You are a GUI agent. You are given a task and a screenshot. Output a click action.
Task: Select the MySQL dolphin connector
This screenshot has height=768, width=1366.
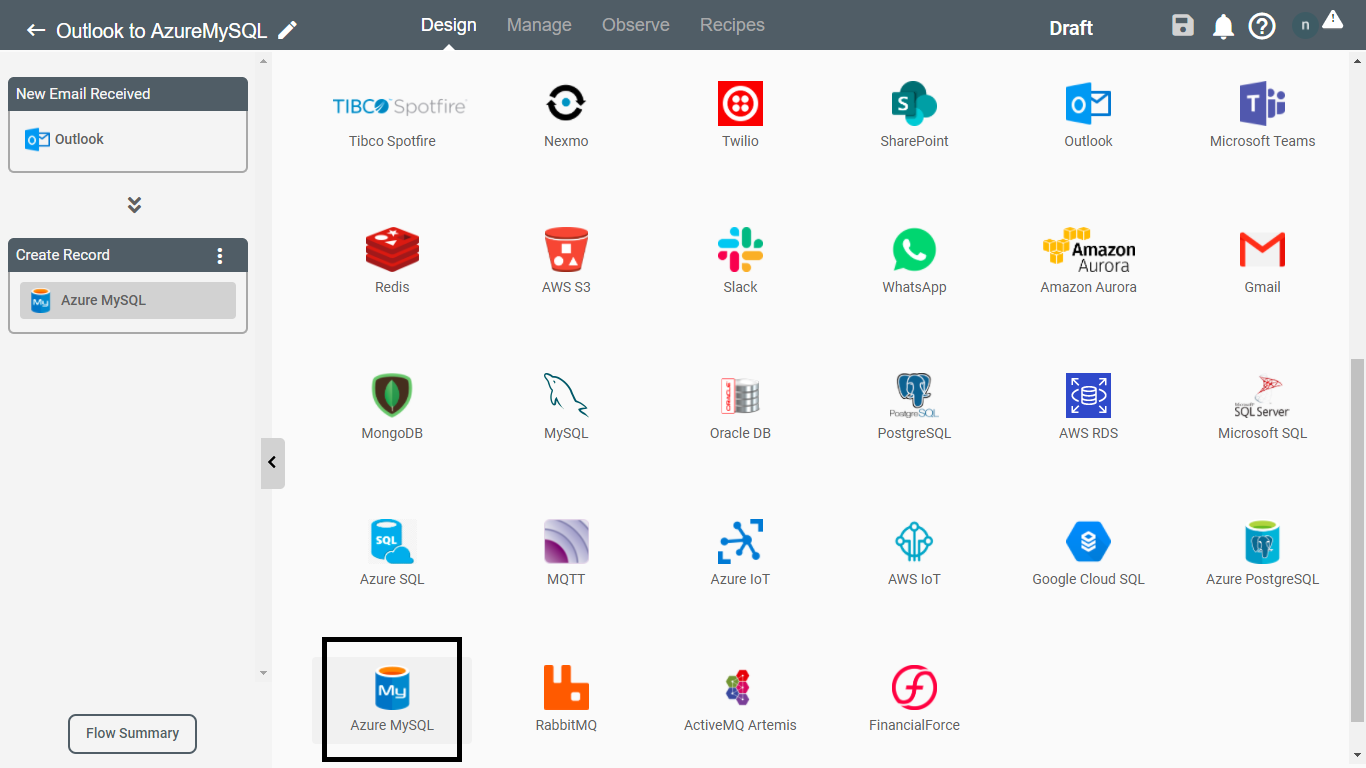566,408
